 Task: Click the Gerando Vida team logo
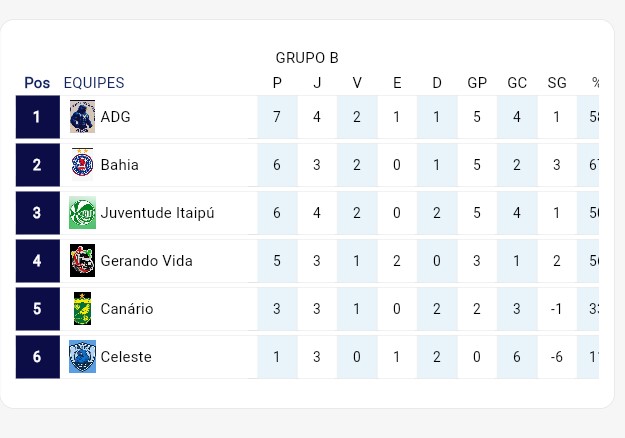[82, 261]
